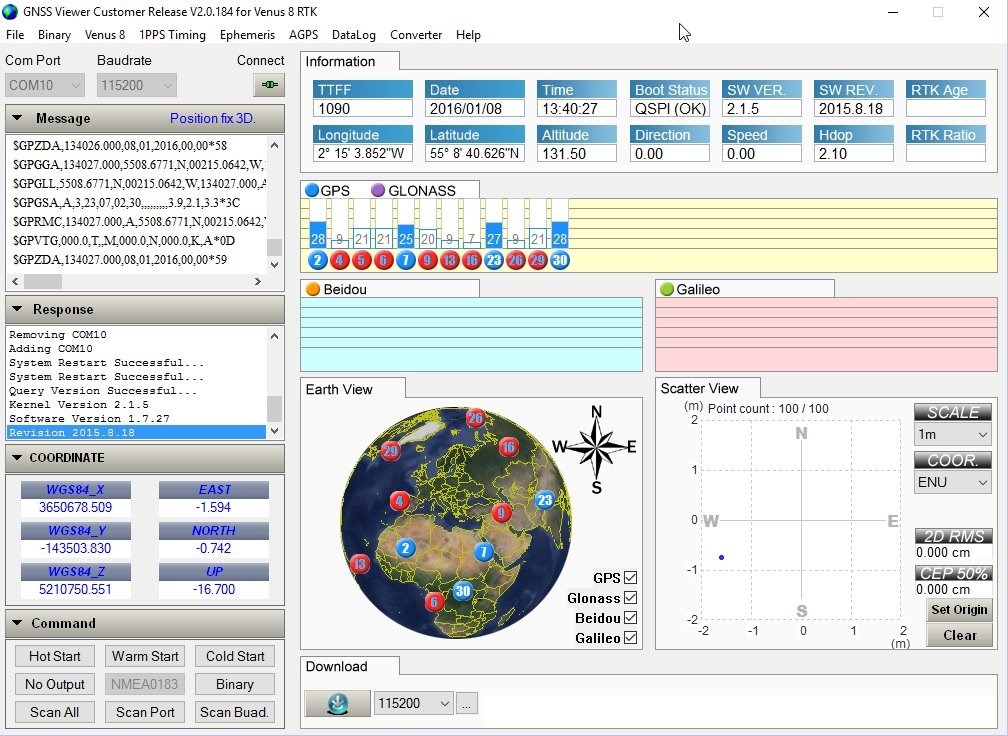Viewport: 1008px width, 736px height.
Task: Click the Download firmware globe icon
Action: [x=337, y=704]
